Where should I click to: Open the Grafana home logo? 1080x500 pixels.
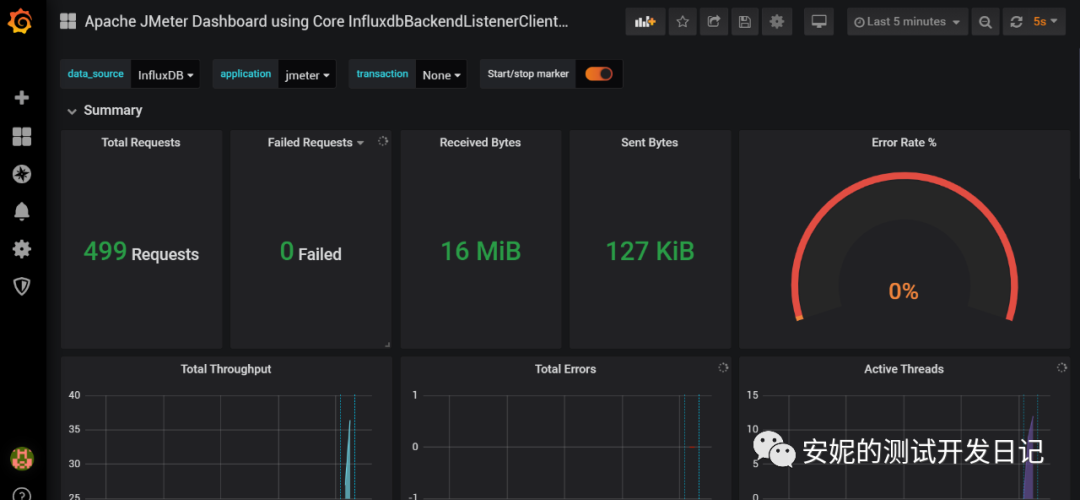21,22
